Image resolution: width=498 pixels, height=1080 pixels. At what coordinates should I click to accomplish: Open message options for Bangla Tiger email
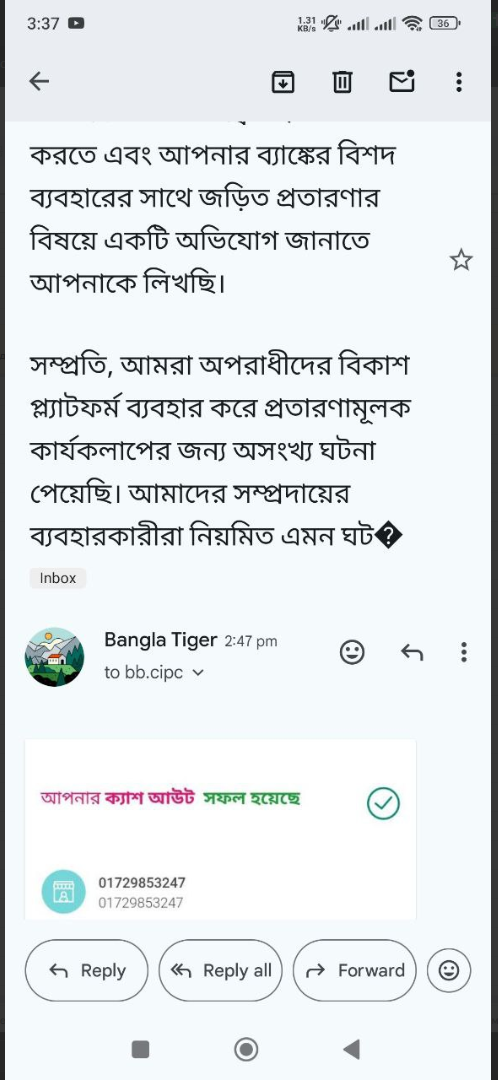(464, 652)
